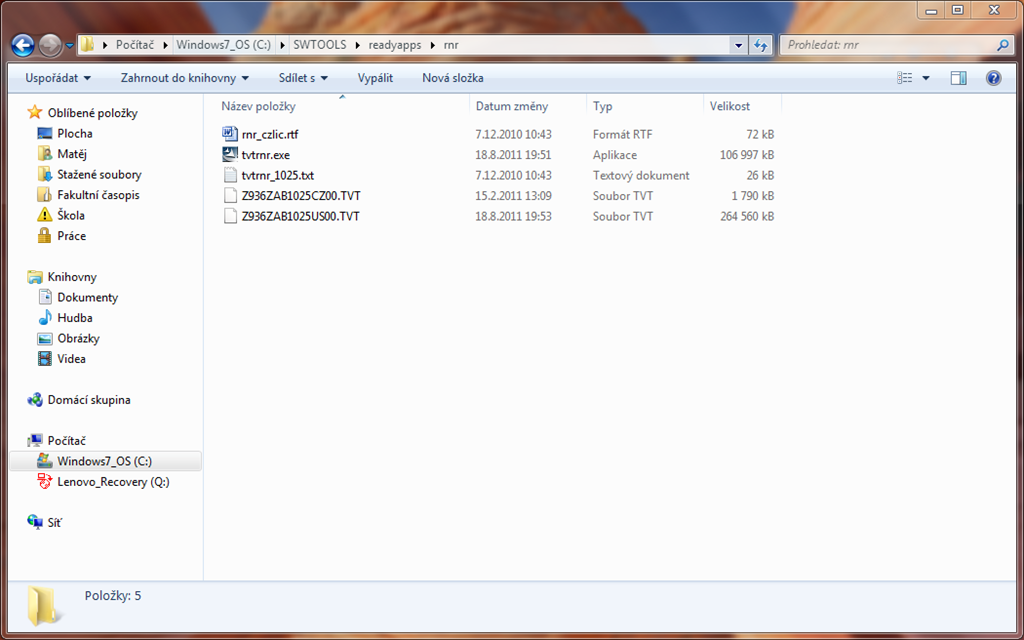1024x640 pixels.
Task: Expand the view options dropdown arrow
Action: click(926, 78)
